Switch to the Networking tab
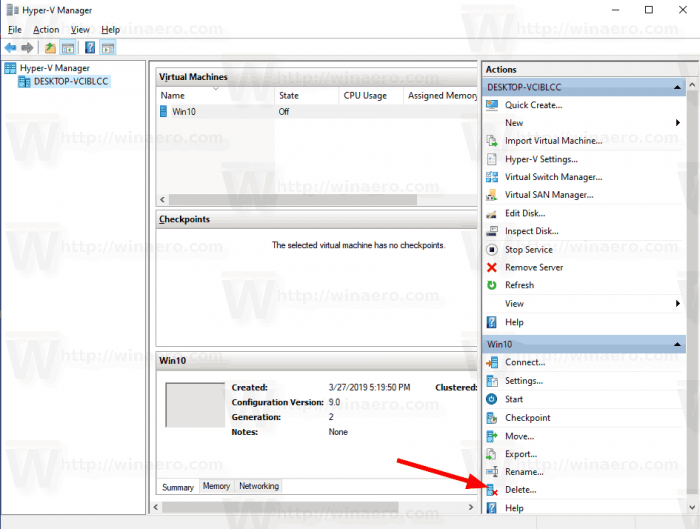Image resolution: width=700 pixels, height=529 pixels. coord(259,487)
